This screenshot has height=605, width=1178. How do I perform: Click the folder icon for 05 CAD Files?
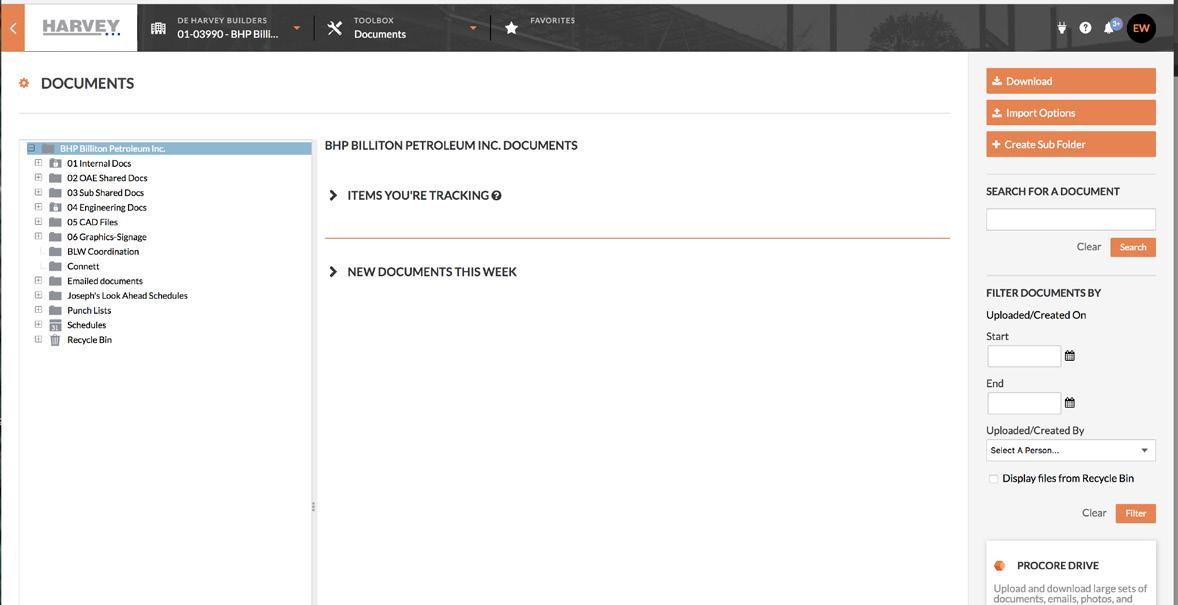[x=55, y=222]
